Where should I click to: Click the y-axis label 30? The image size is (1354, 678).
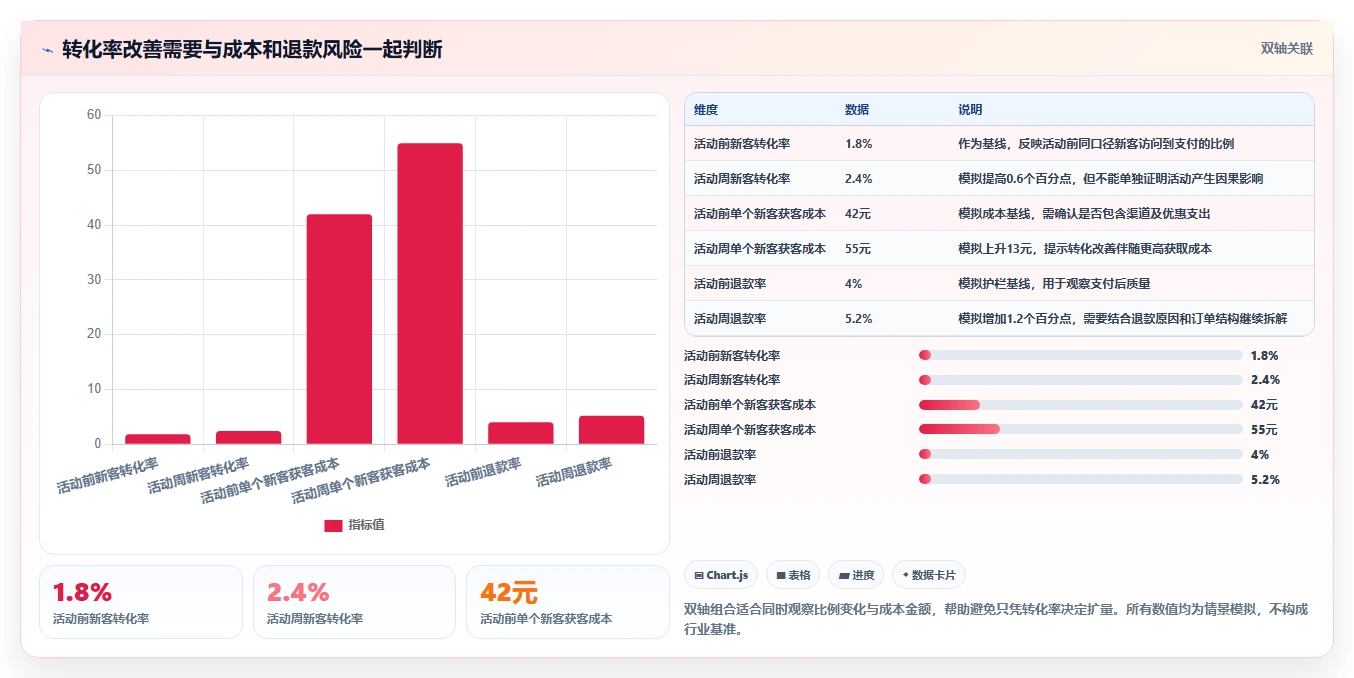point(94,279)
